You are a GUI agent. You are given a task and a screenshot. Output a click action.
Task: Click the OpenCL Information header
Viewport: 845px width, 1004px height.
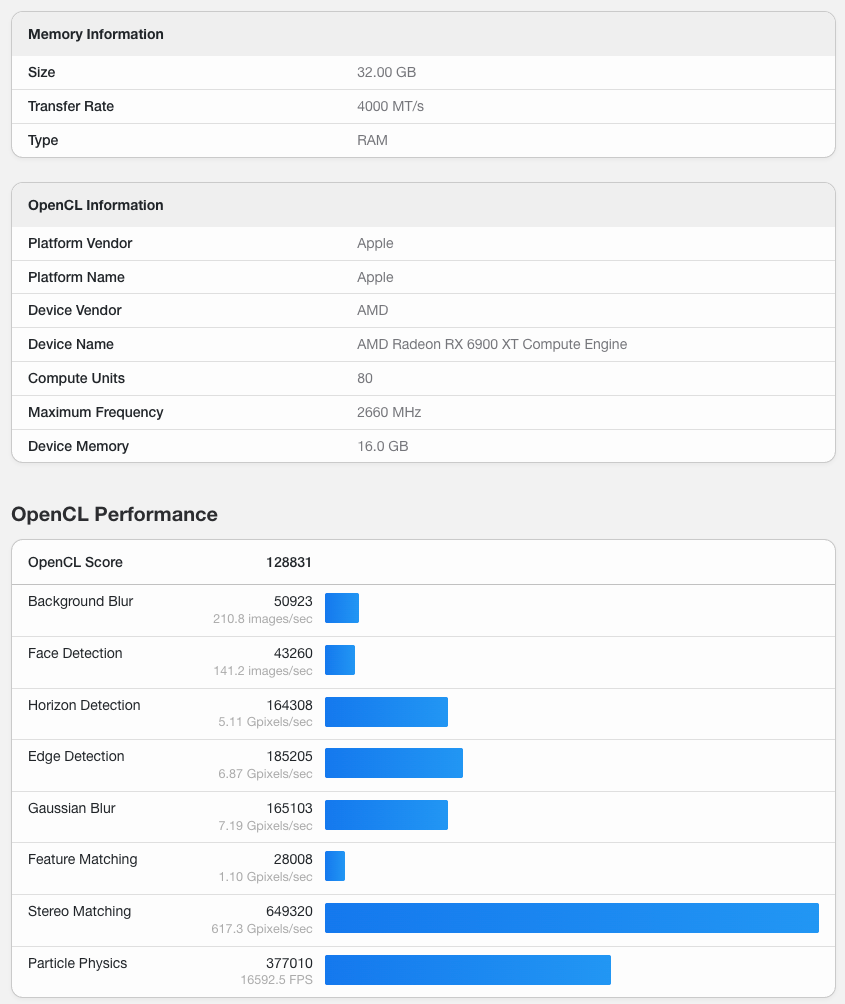[x=96, y=205]
